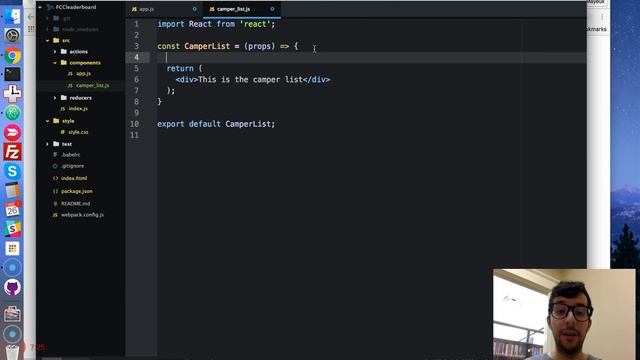Click the webcam video overlay
640x360 pixels.
tap(564, 314)
